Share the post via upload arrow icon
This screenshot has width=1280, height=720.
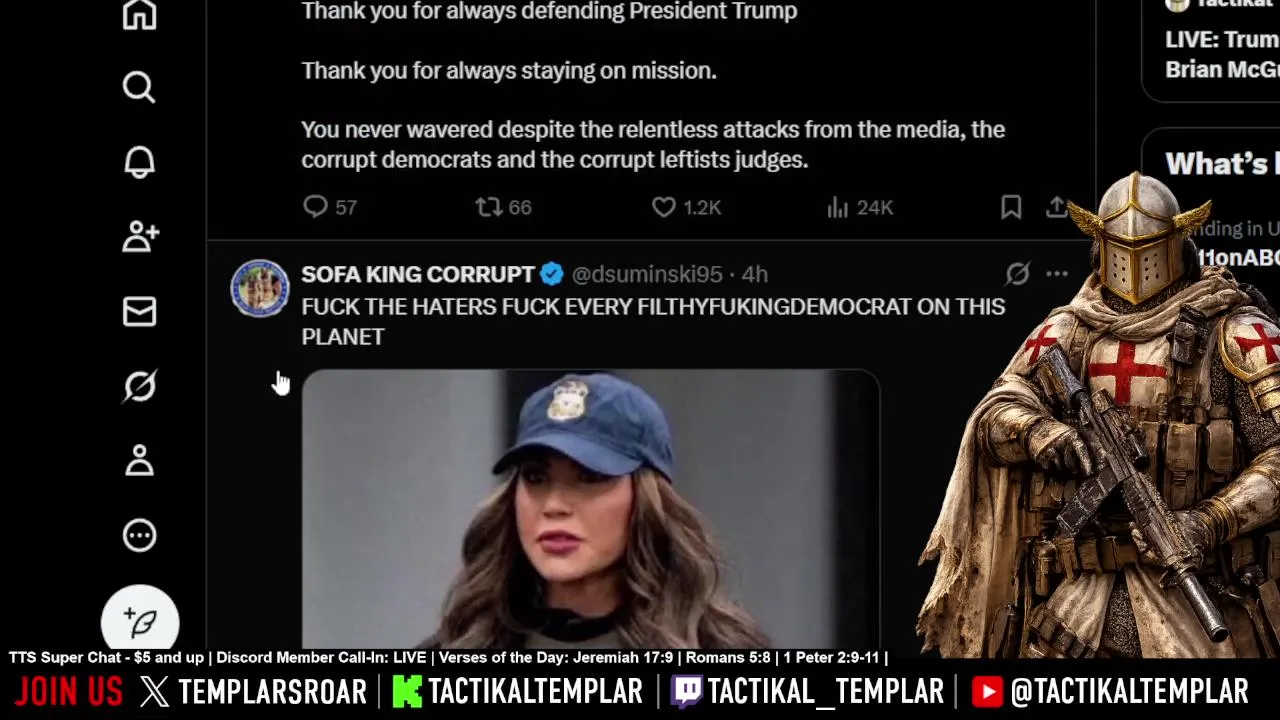1056,207
